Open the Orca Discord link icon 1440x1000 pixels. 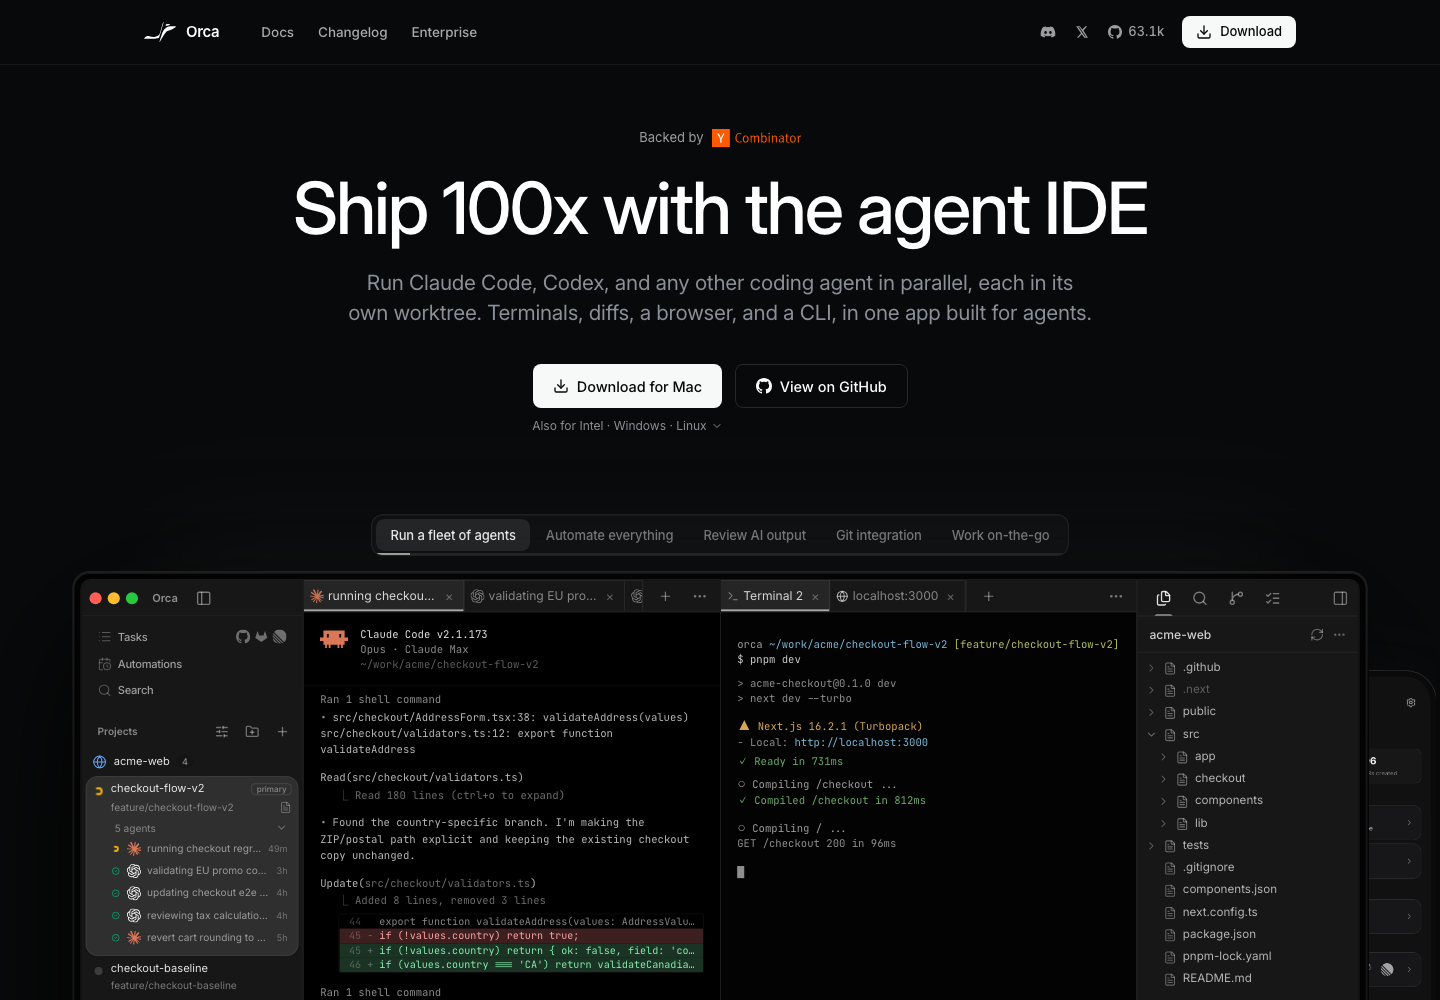point(1048,32)
